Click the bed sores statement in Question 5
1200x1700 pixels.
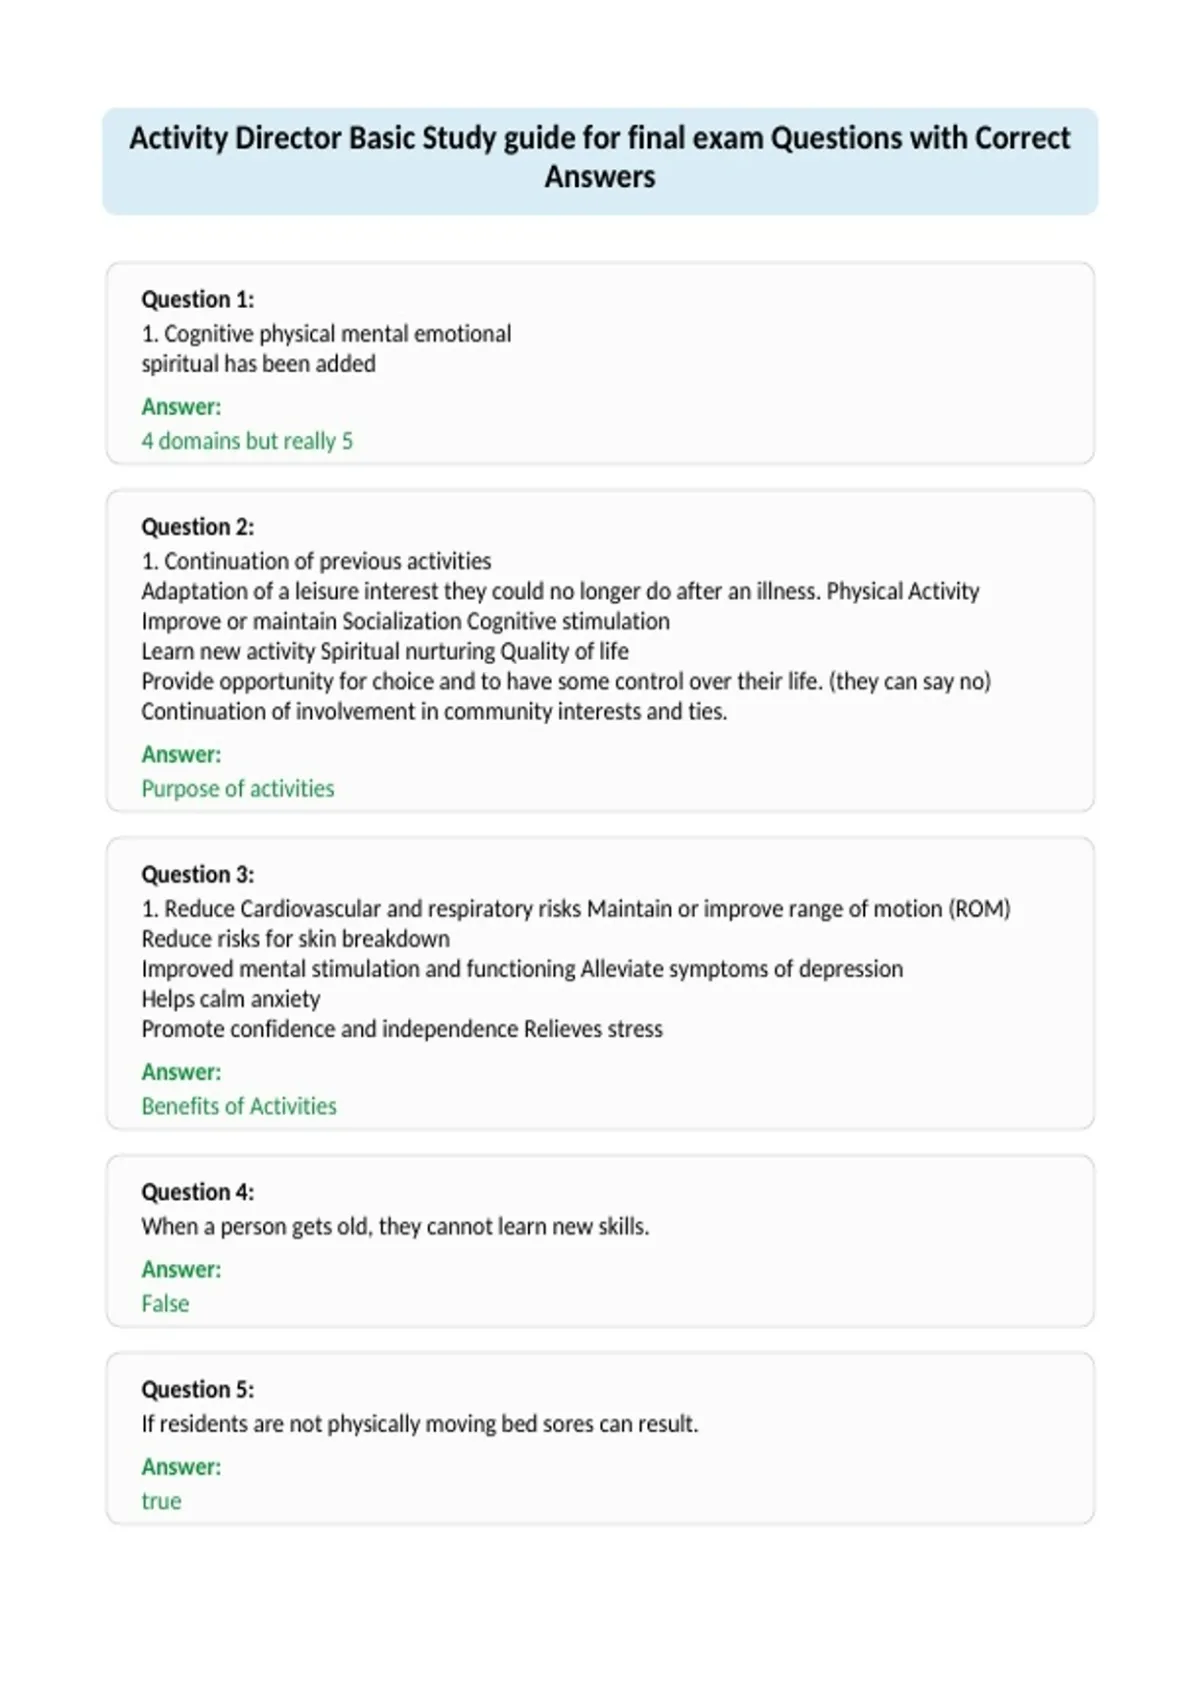tap(420, 1424)
